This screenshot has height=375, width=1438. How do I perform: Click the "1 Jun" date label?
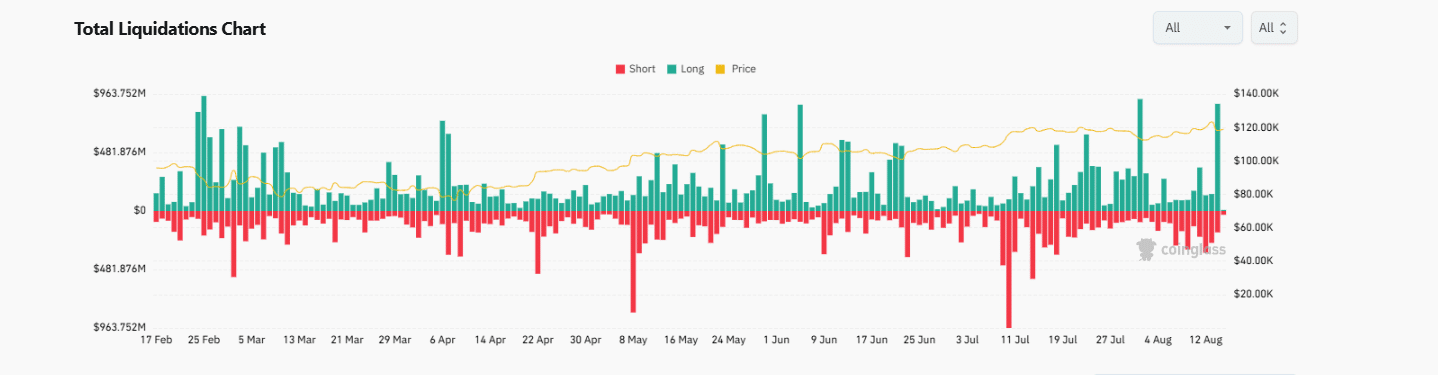pyautogui.click(x=777, y=340)
